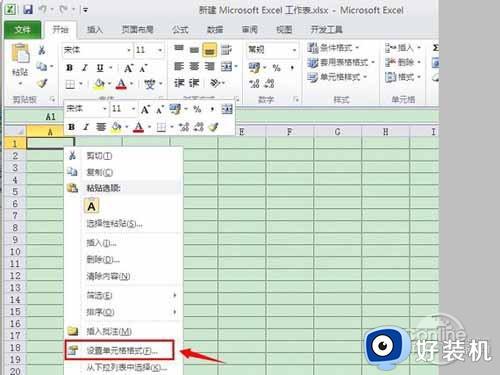Click the Insert cells button in ribbon
The width and height of the screenshot is (500, 375).
[403, 48]
